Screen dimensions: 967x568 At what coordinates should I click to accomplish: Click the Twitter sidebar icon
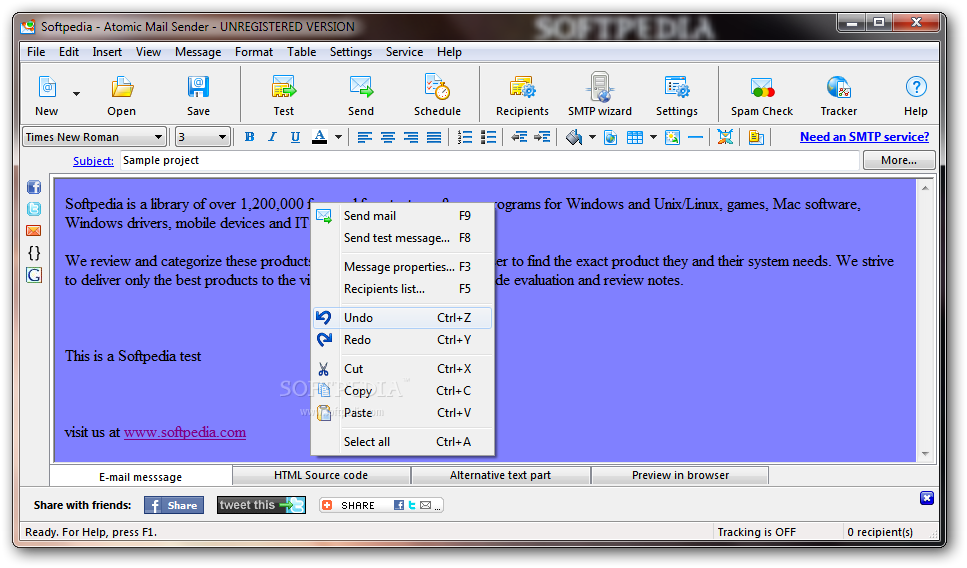click(x=34, y=209)
